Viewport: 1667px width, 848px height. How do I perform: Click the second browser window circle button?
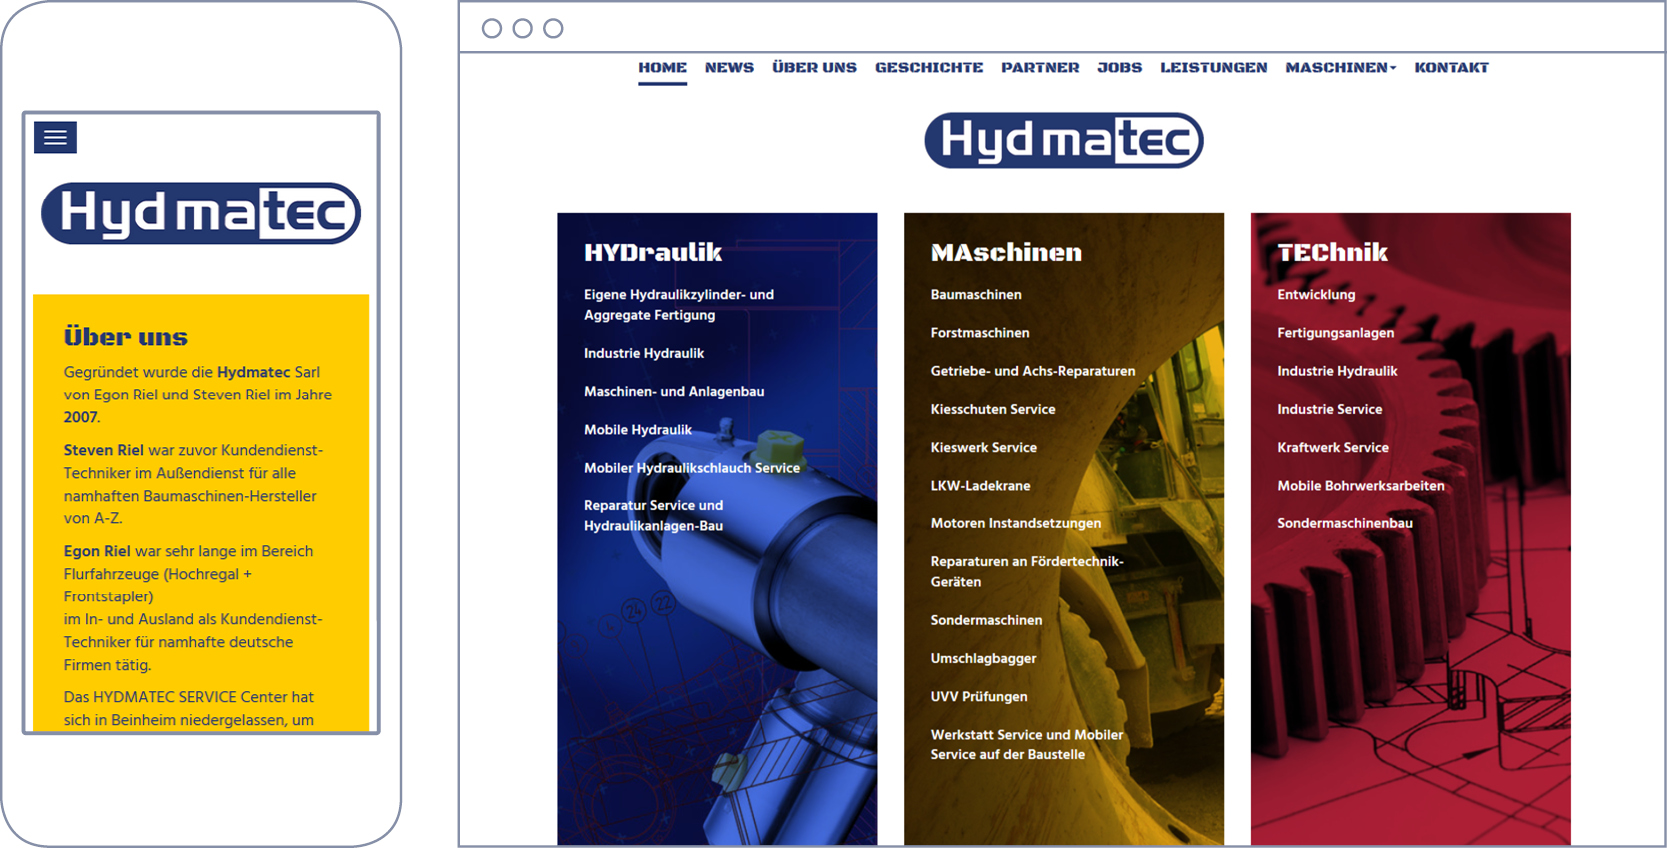tap(522, 28)
